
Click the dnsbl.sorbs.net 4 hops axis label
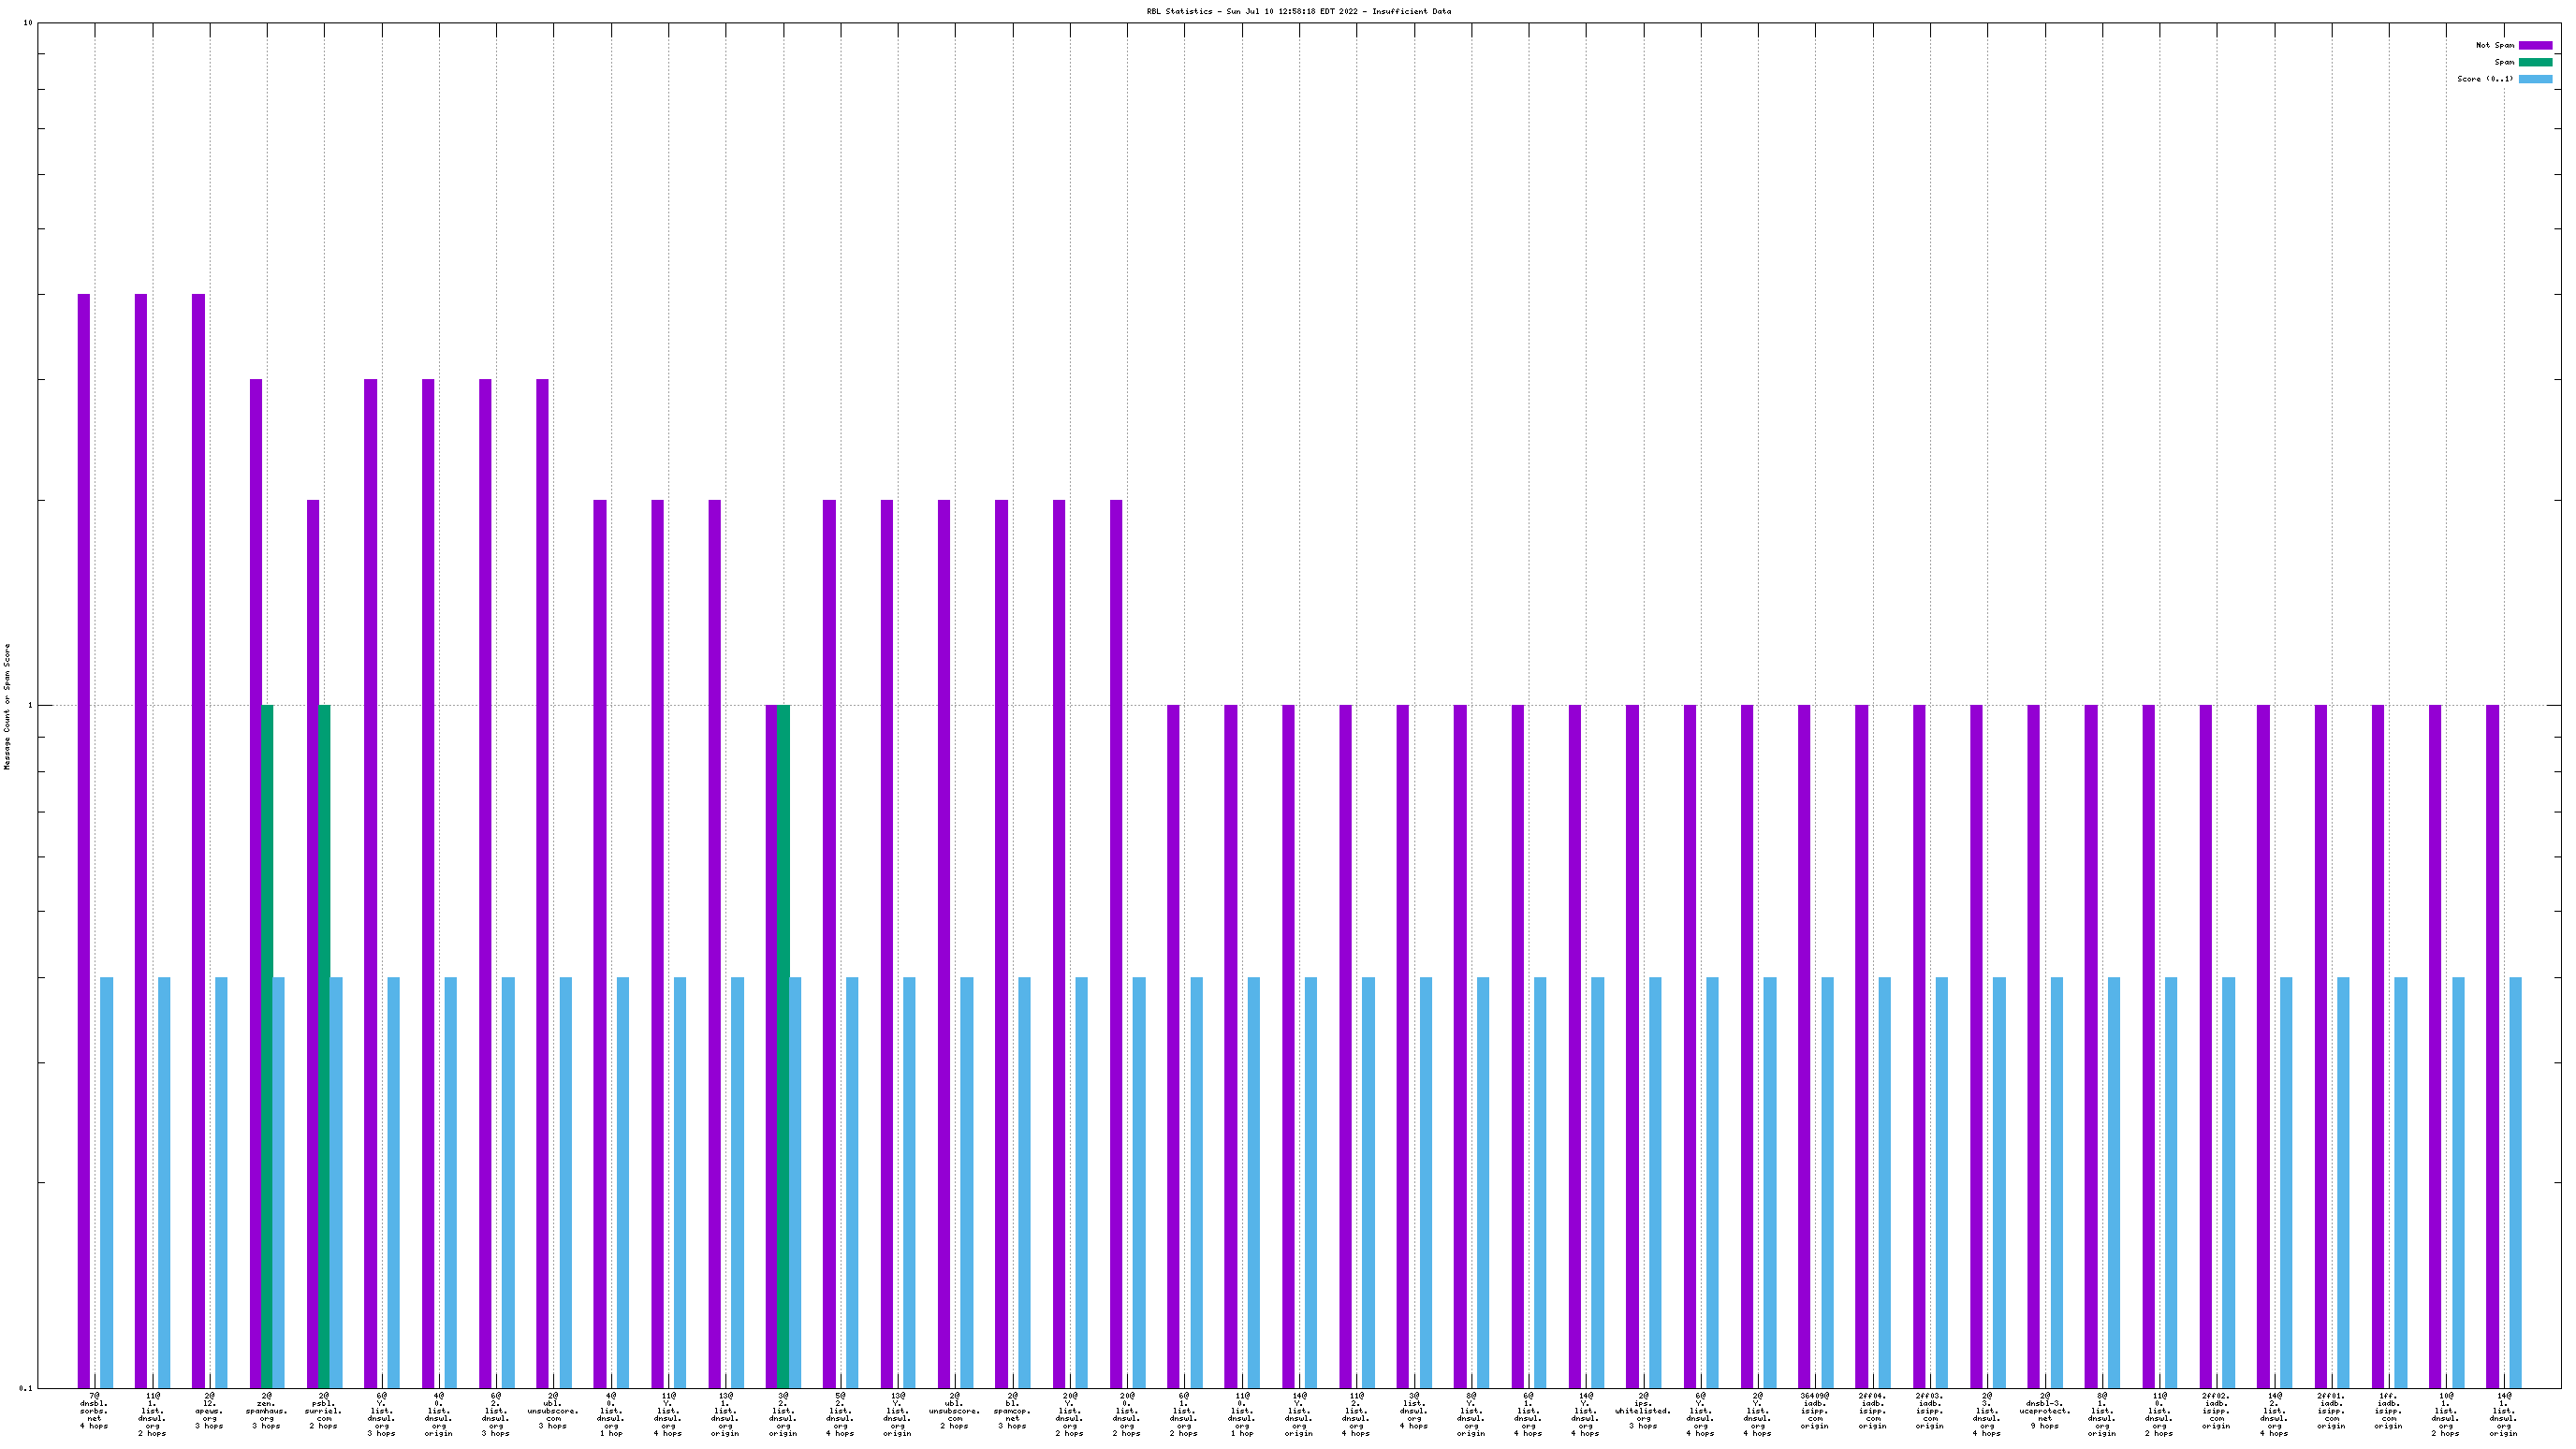click(94, 1410)
